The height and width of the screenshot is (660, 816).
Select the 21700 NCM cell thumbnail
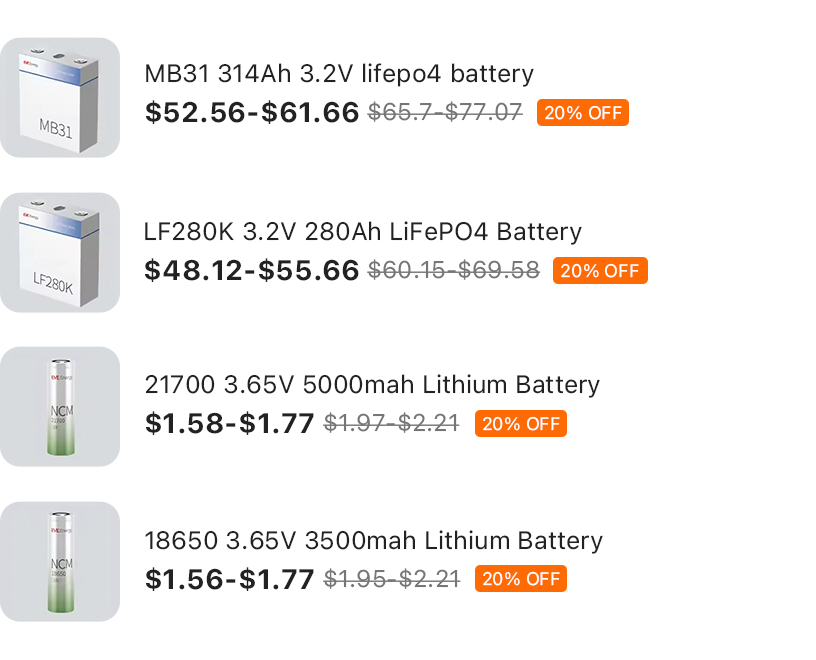pos(60,407)
